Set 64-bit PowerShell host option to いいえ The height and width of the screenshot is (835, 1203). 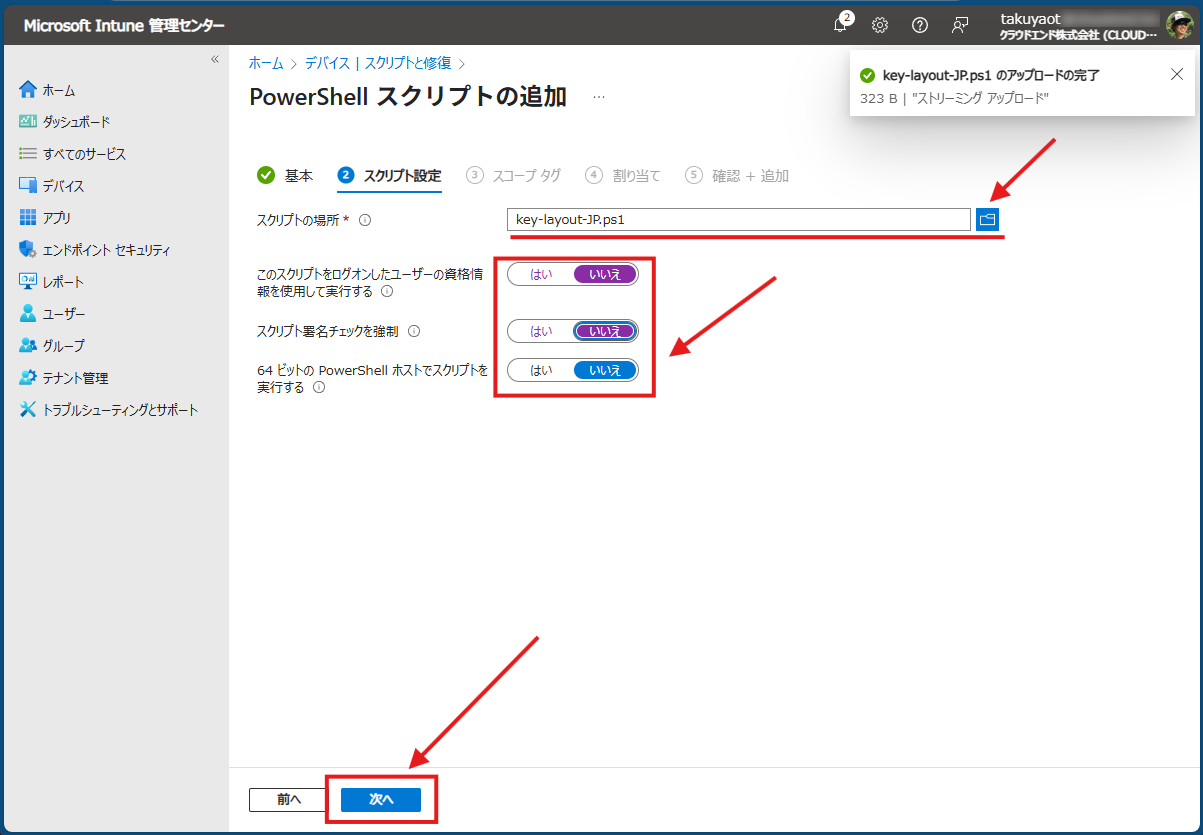click(x=605, y=370)
